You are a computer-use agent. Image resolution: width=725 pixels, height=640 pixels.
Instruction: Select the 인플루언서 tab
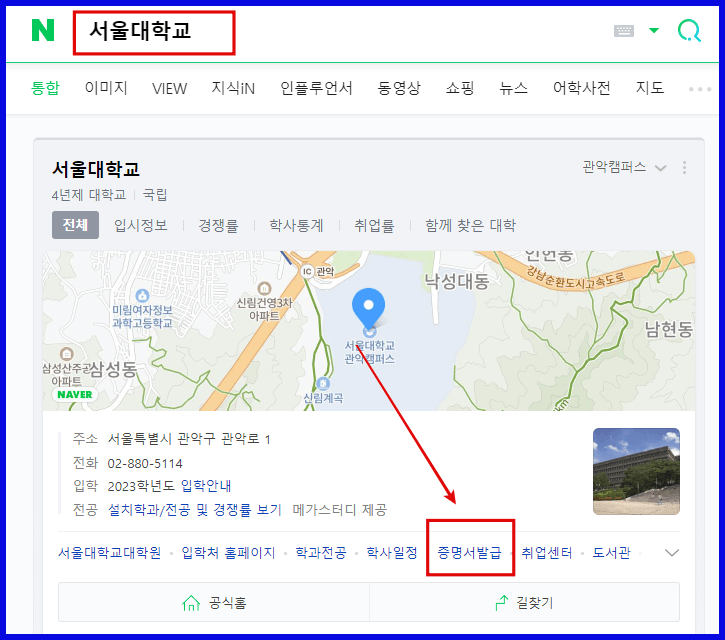[x=316, y=88]
